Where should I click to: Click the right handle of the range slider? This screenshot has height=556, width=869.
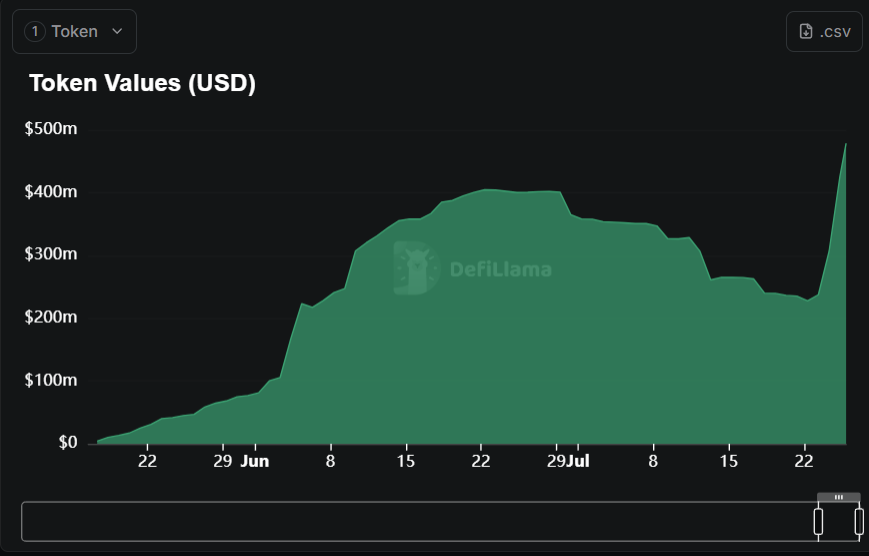pos(859,522)
